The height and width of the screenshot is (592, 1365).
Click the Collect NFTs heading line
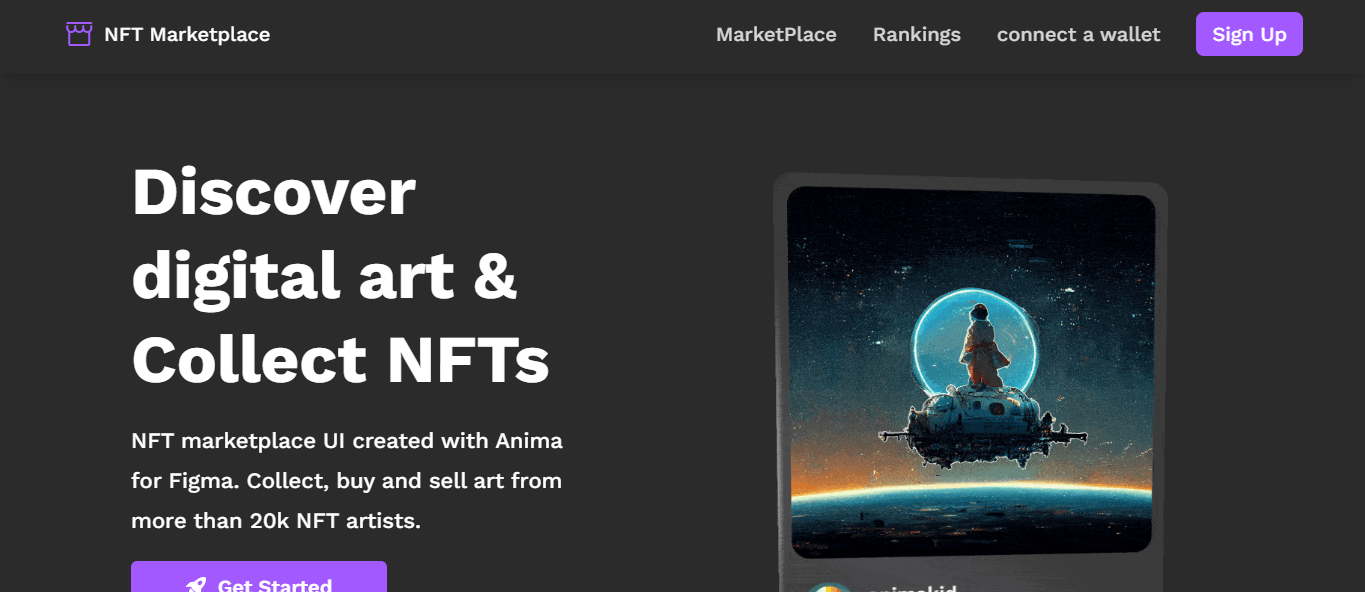coord(340,360)
